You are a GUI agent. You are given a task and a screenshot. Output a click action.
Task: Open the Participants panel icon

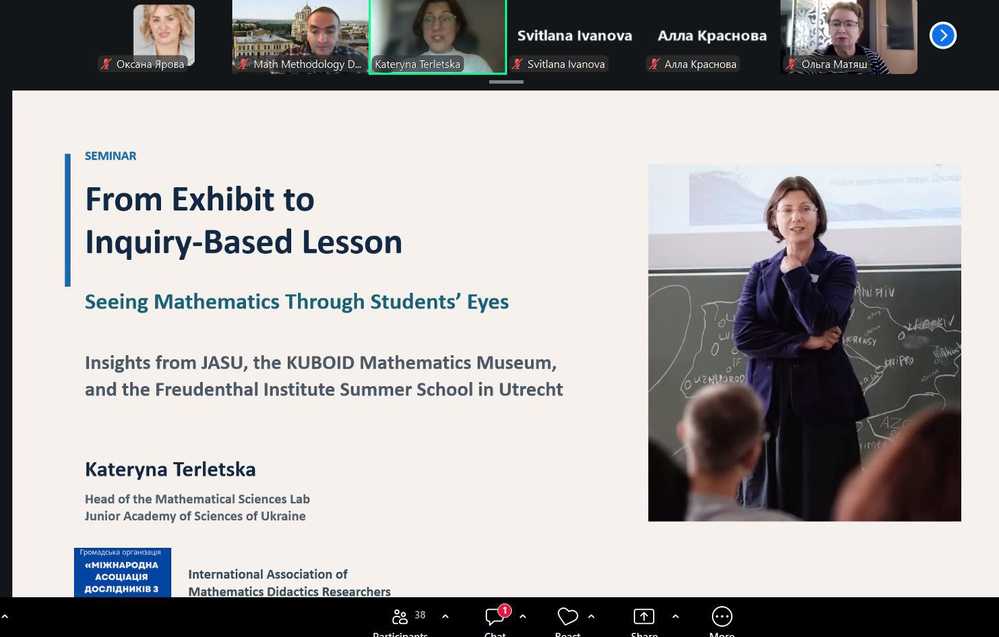pos(399,617)
